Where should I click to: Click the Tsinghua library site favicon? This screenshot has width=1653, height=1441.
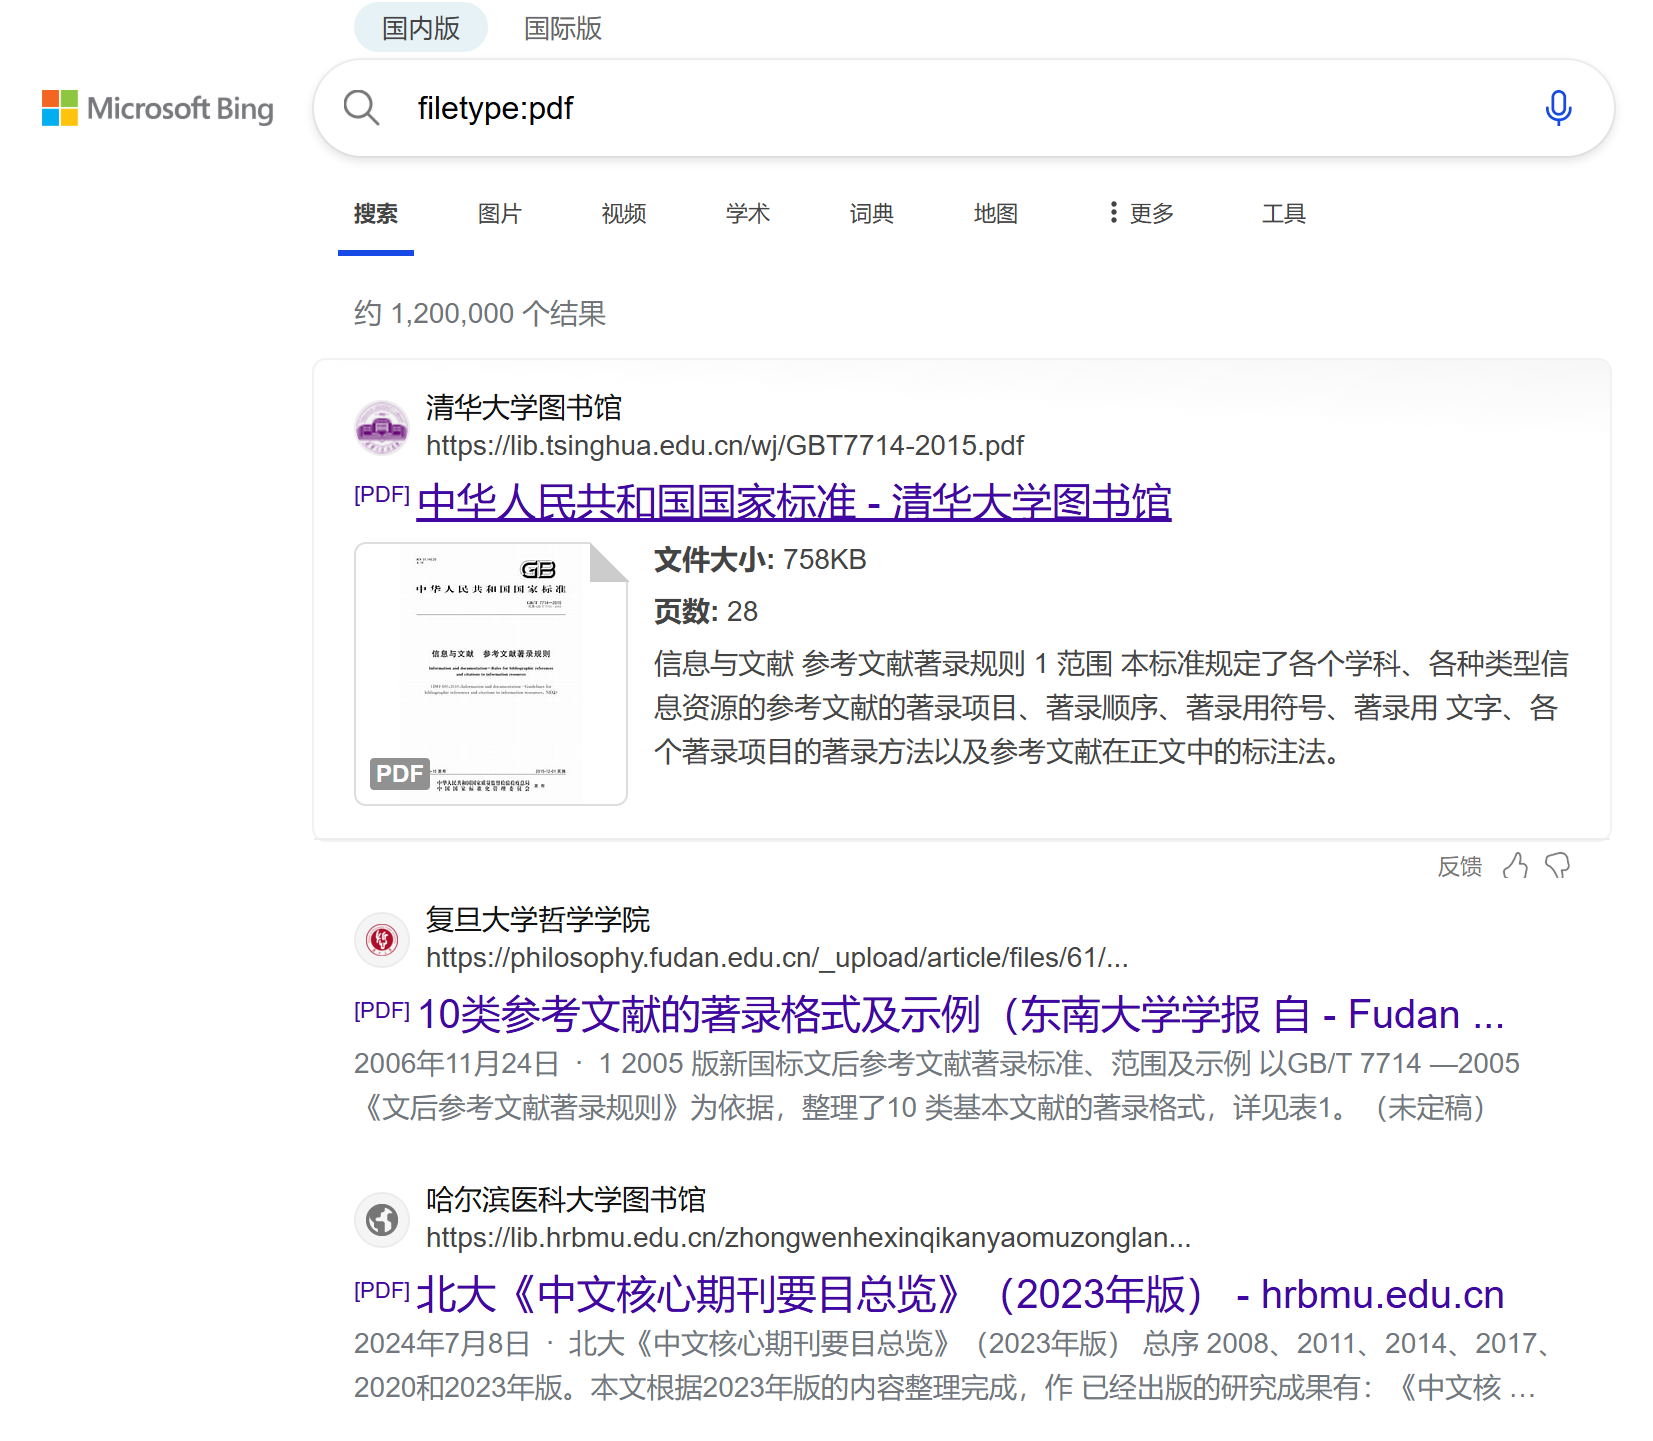pyautogui.click(x=382, y=427)
